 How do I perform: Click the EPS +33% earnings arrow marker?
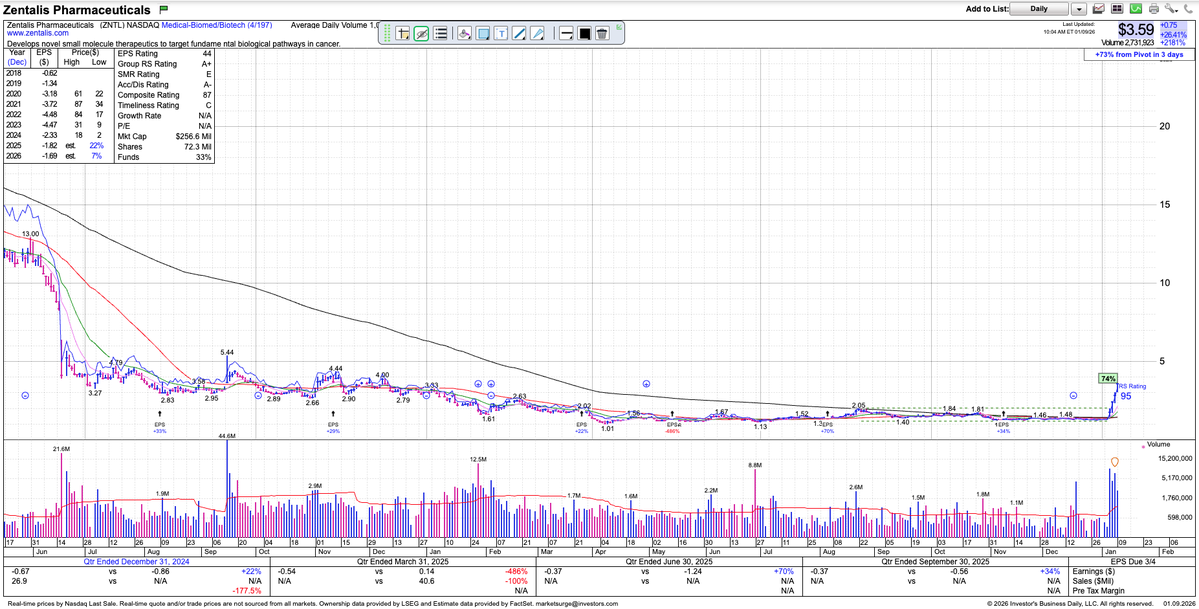(159, 423)
